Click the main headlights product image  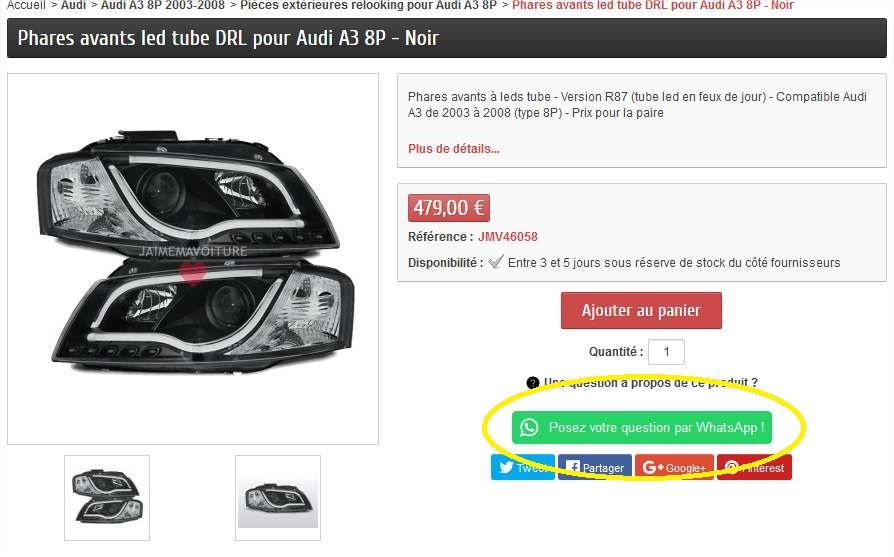point(193,258)
